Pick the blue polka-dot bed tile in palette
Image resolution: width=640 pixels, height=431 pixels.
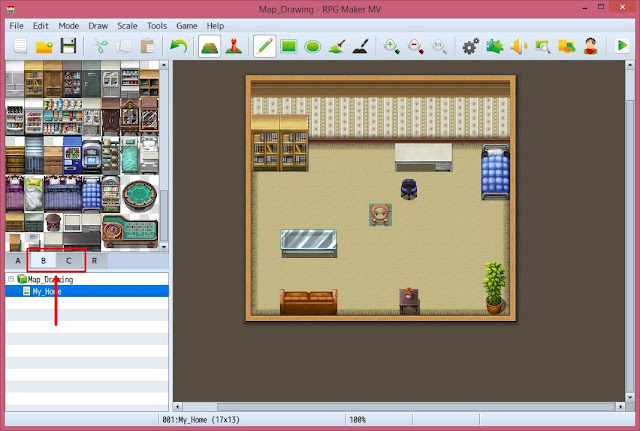pyautogui.click(x=91, y=194)
